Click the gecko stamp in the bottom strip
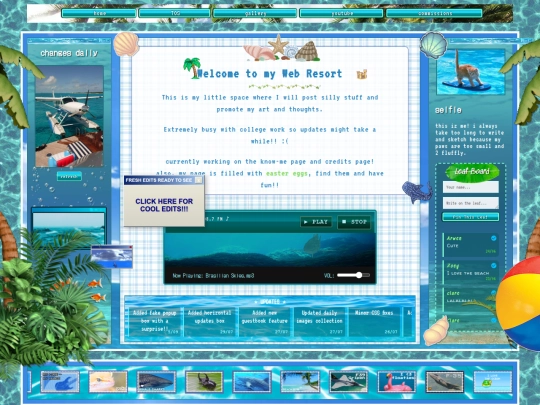The image size is (540, 405). coord(108,382)
